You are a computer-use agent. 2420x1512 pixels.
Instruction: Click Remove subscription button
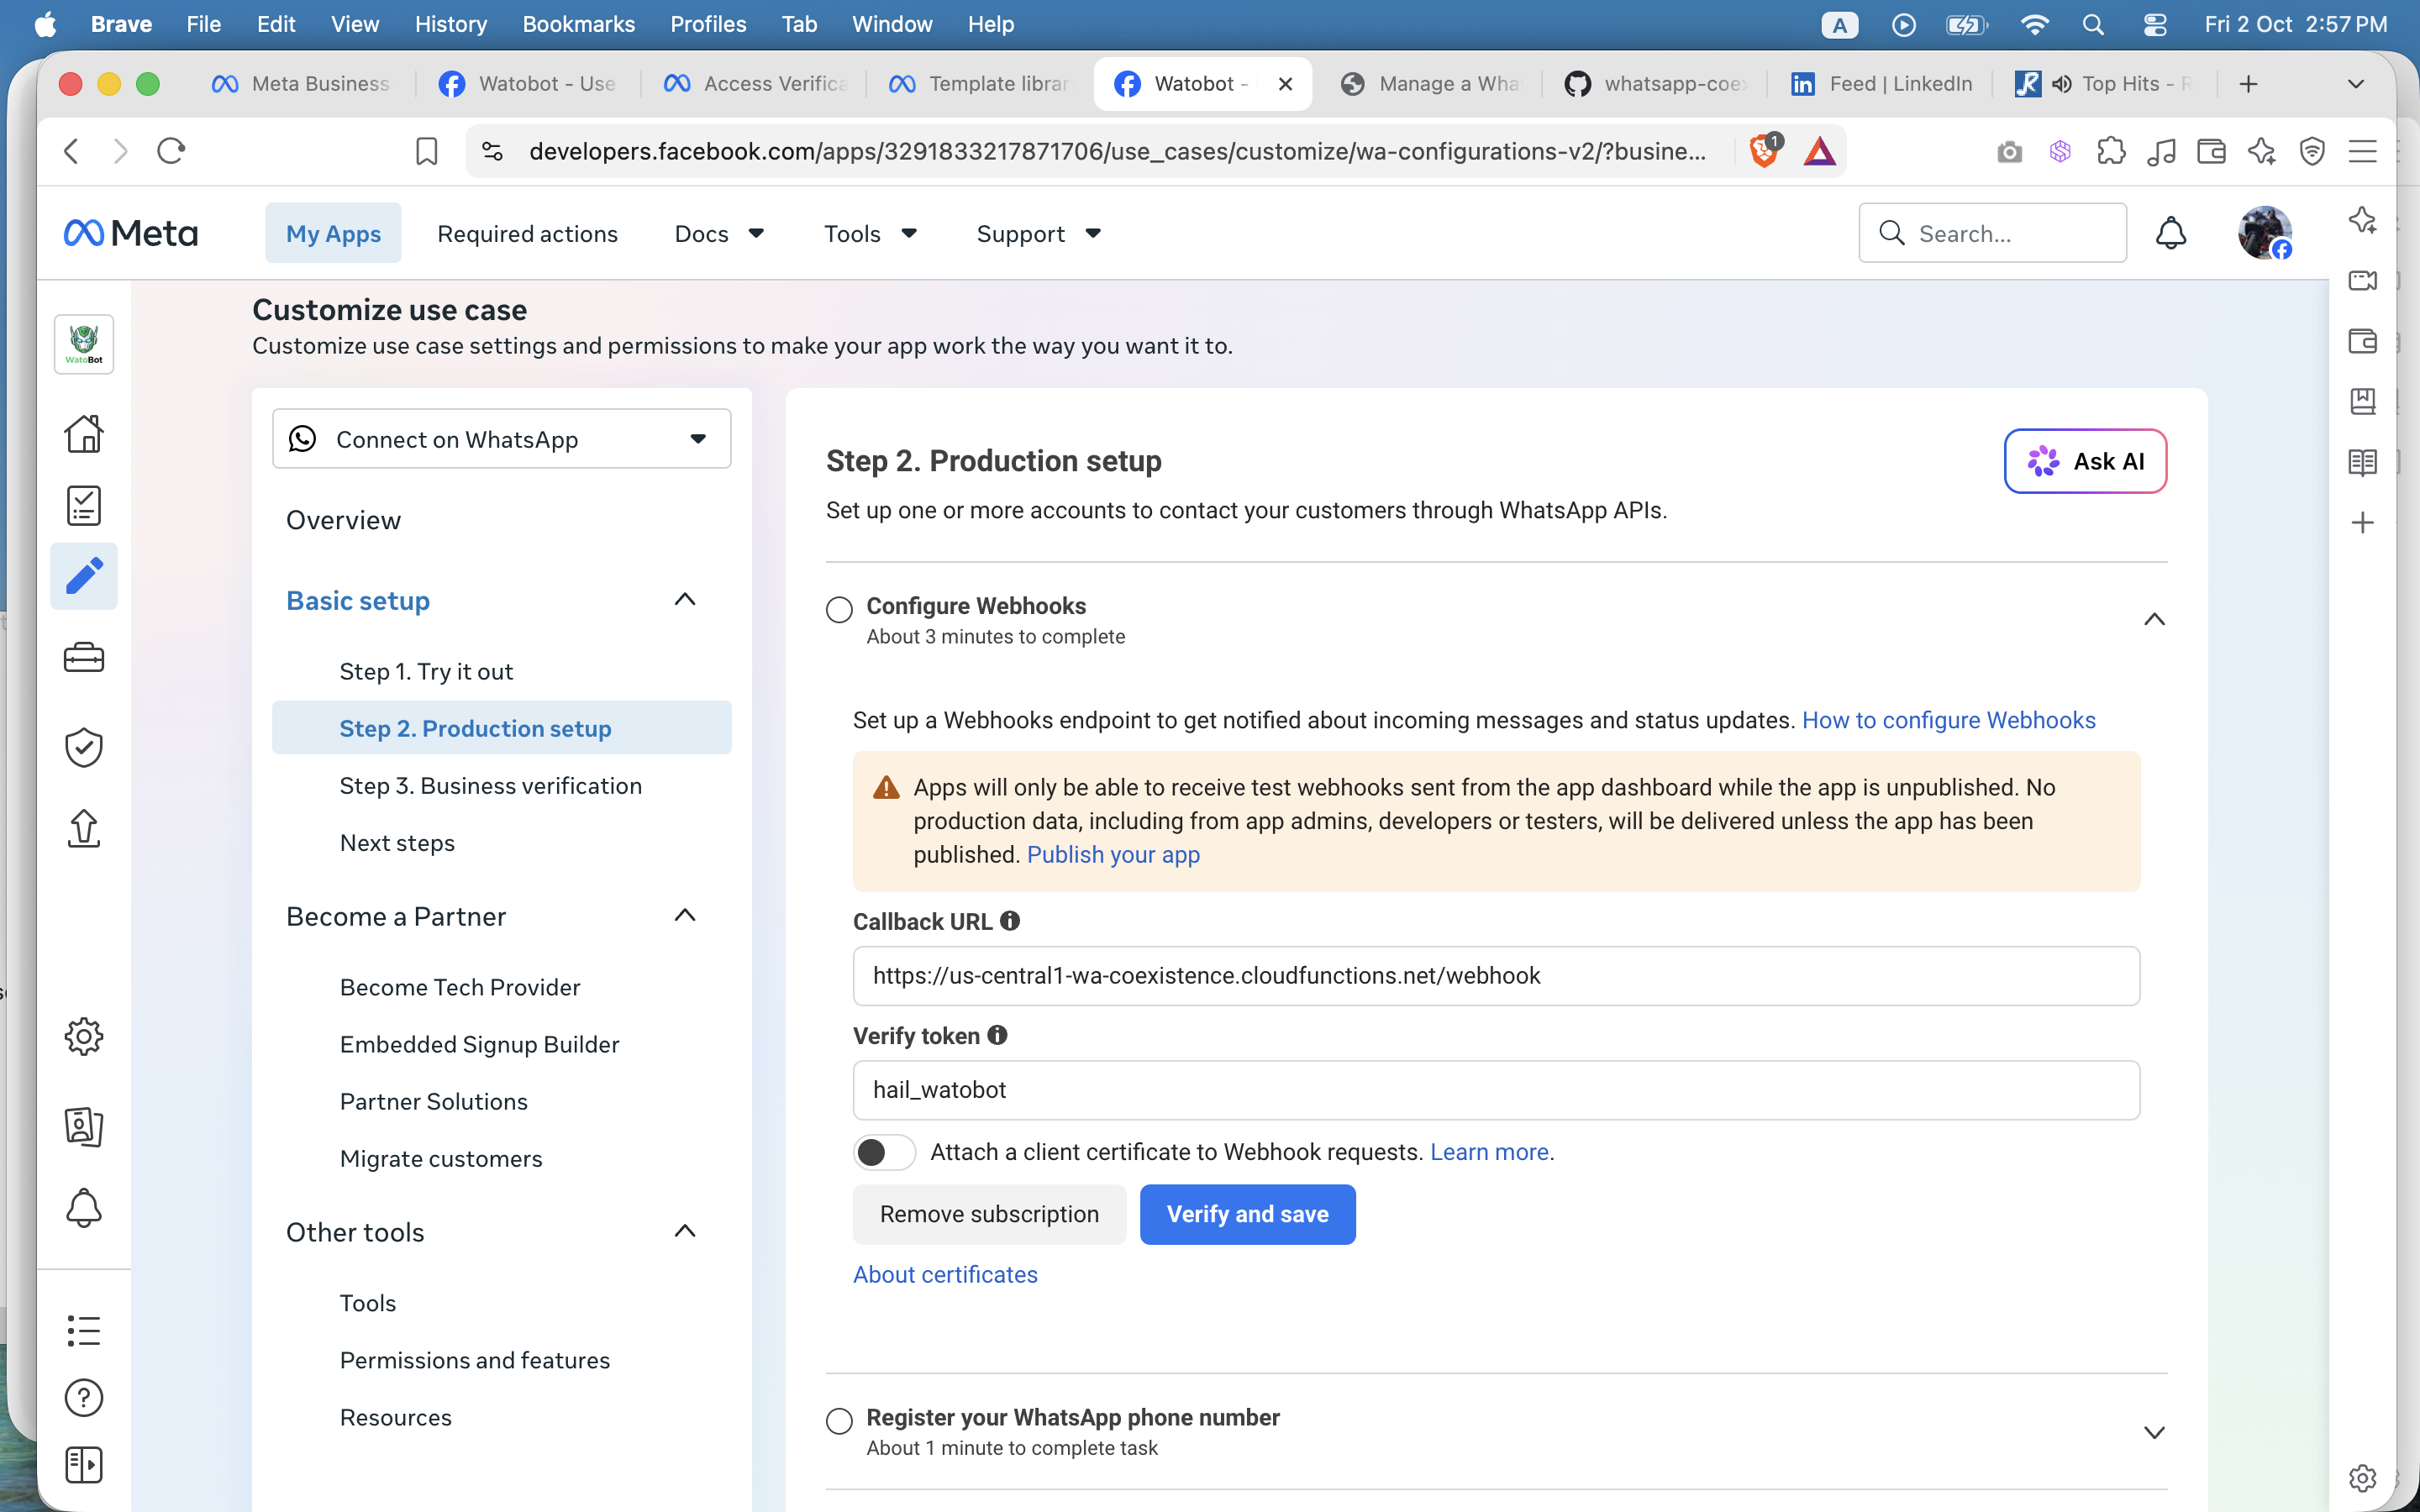pos(989,1214)
